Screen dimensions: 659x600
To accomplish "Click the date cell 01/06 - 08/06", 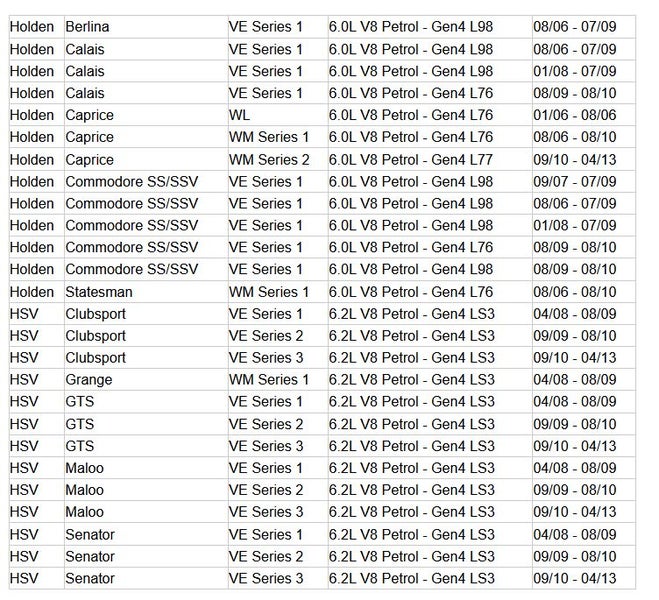I will pos(574,115).
